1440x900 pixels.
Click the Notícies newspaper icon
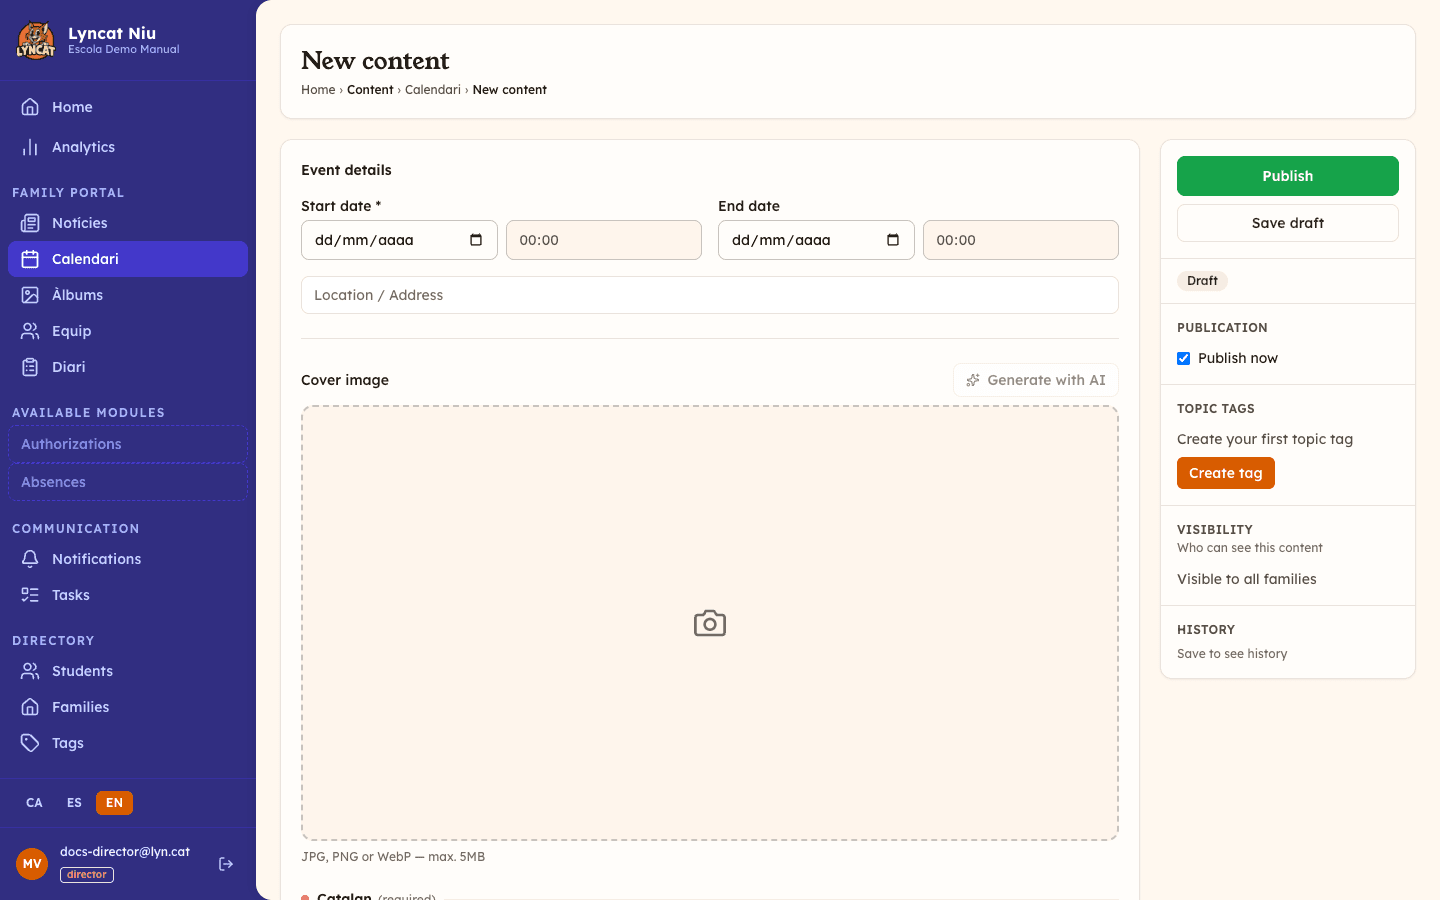(x=30, y=223)
